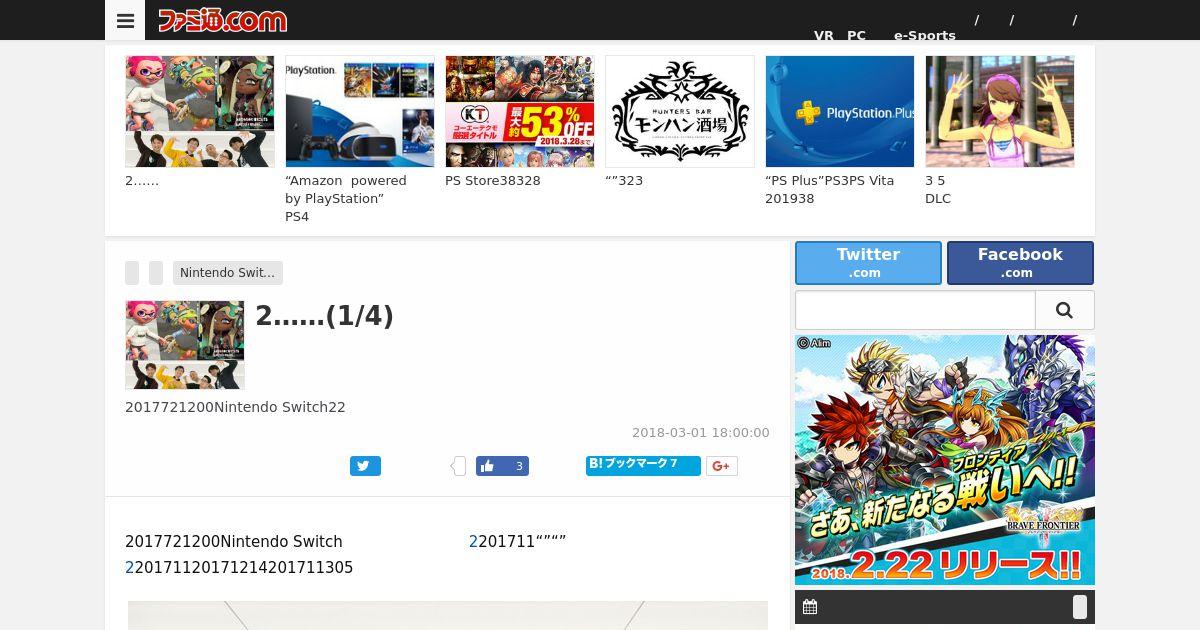
Task: Open the "3 5 DLC" headline link
Action: [x=938, y=190]
